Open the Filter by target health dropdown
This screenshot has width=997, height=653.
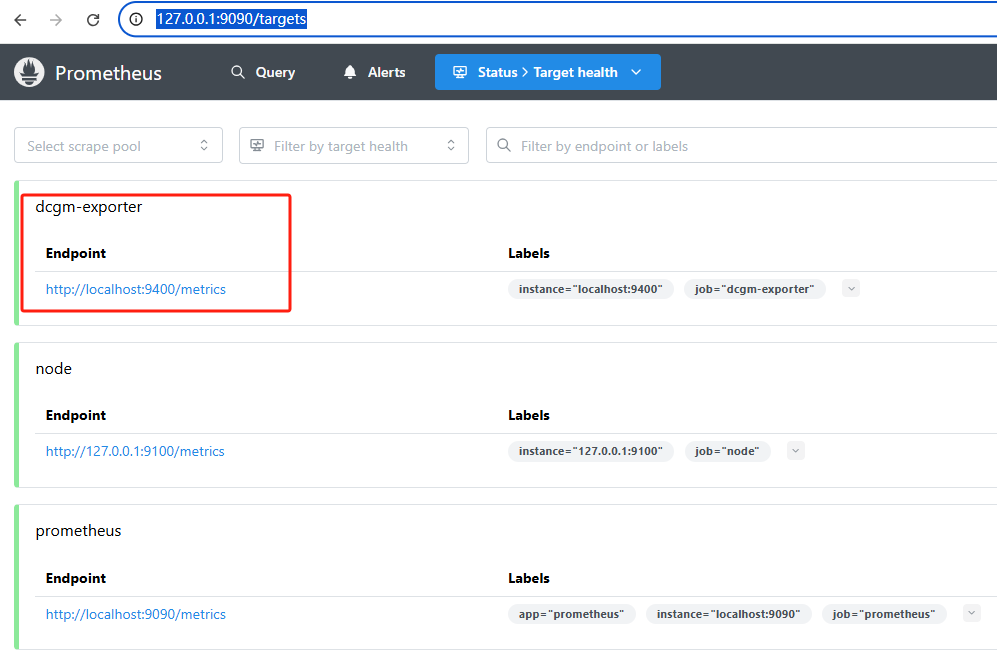point(353,146)
